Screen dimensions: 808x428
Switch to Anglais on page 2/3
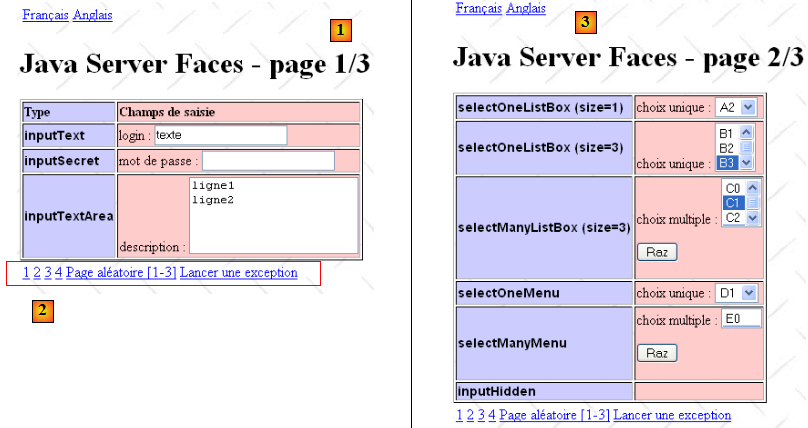tap(526, 8)
